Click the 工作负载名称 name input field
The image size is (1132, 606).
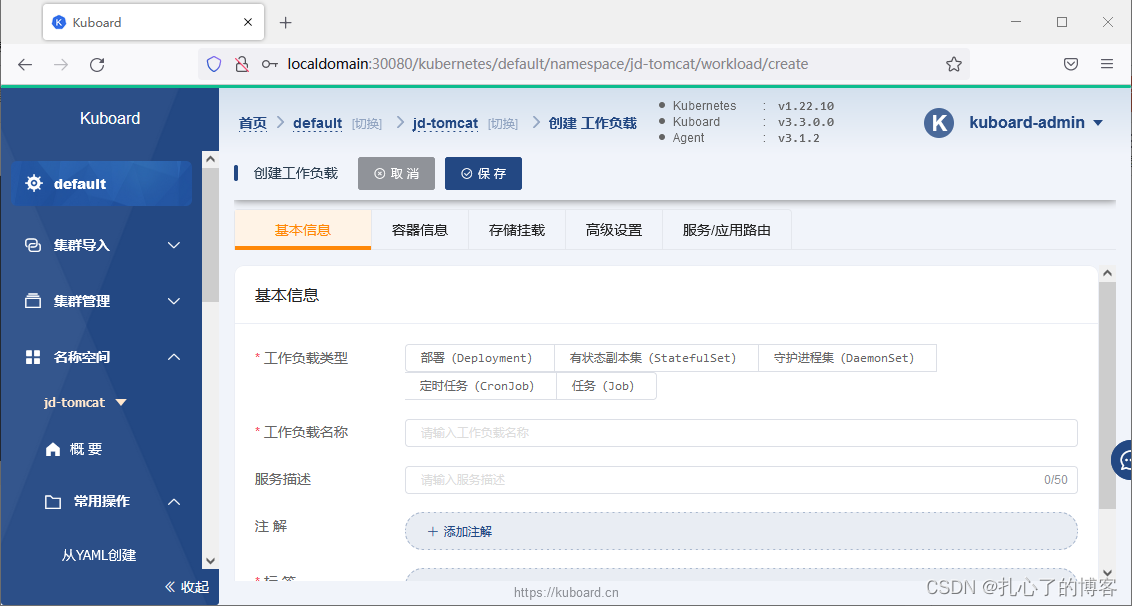[740, 433]
